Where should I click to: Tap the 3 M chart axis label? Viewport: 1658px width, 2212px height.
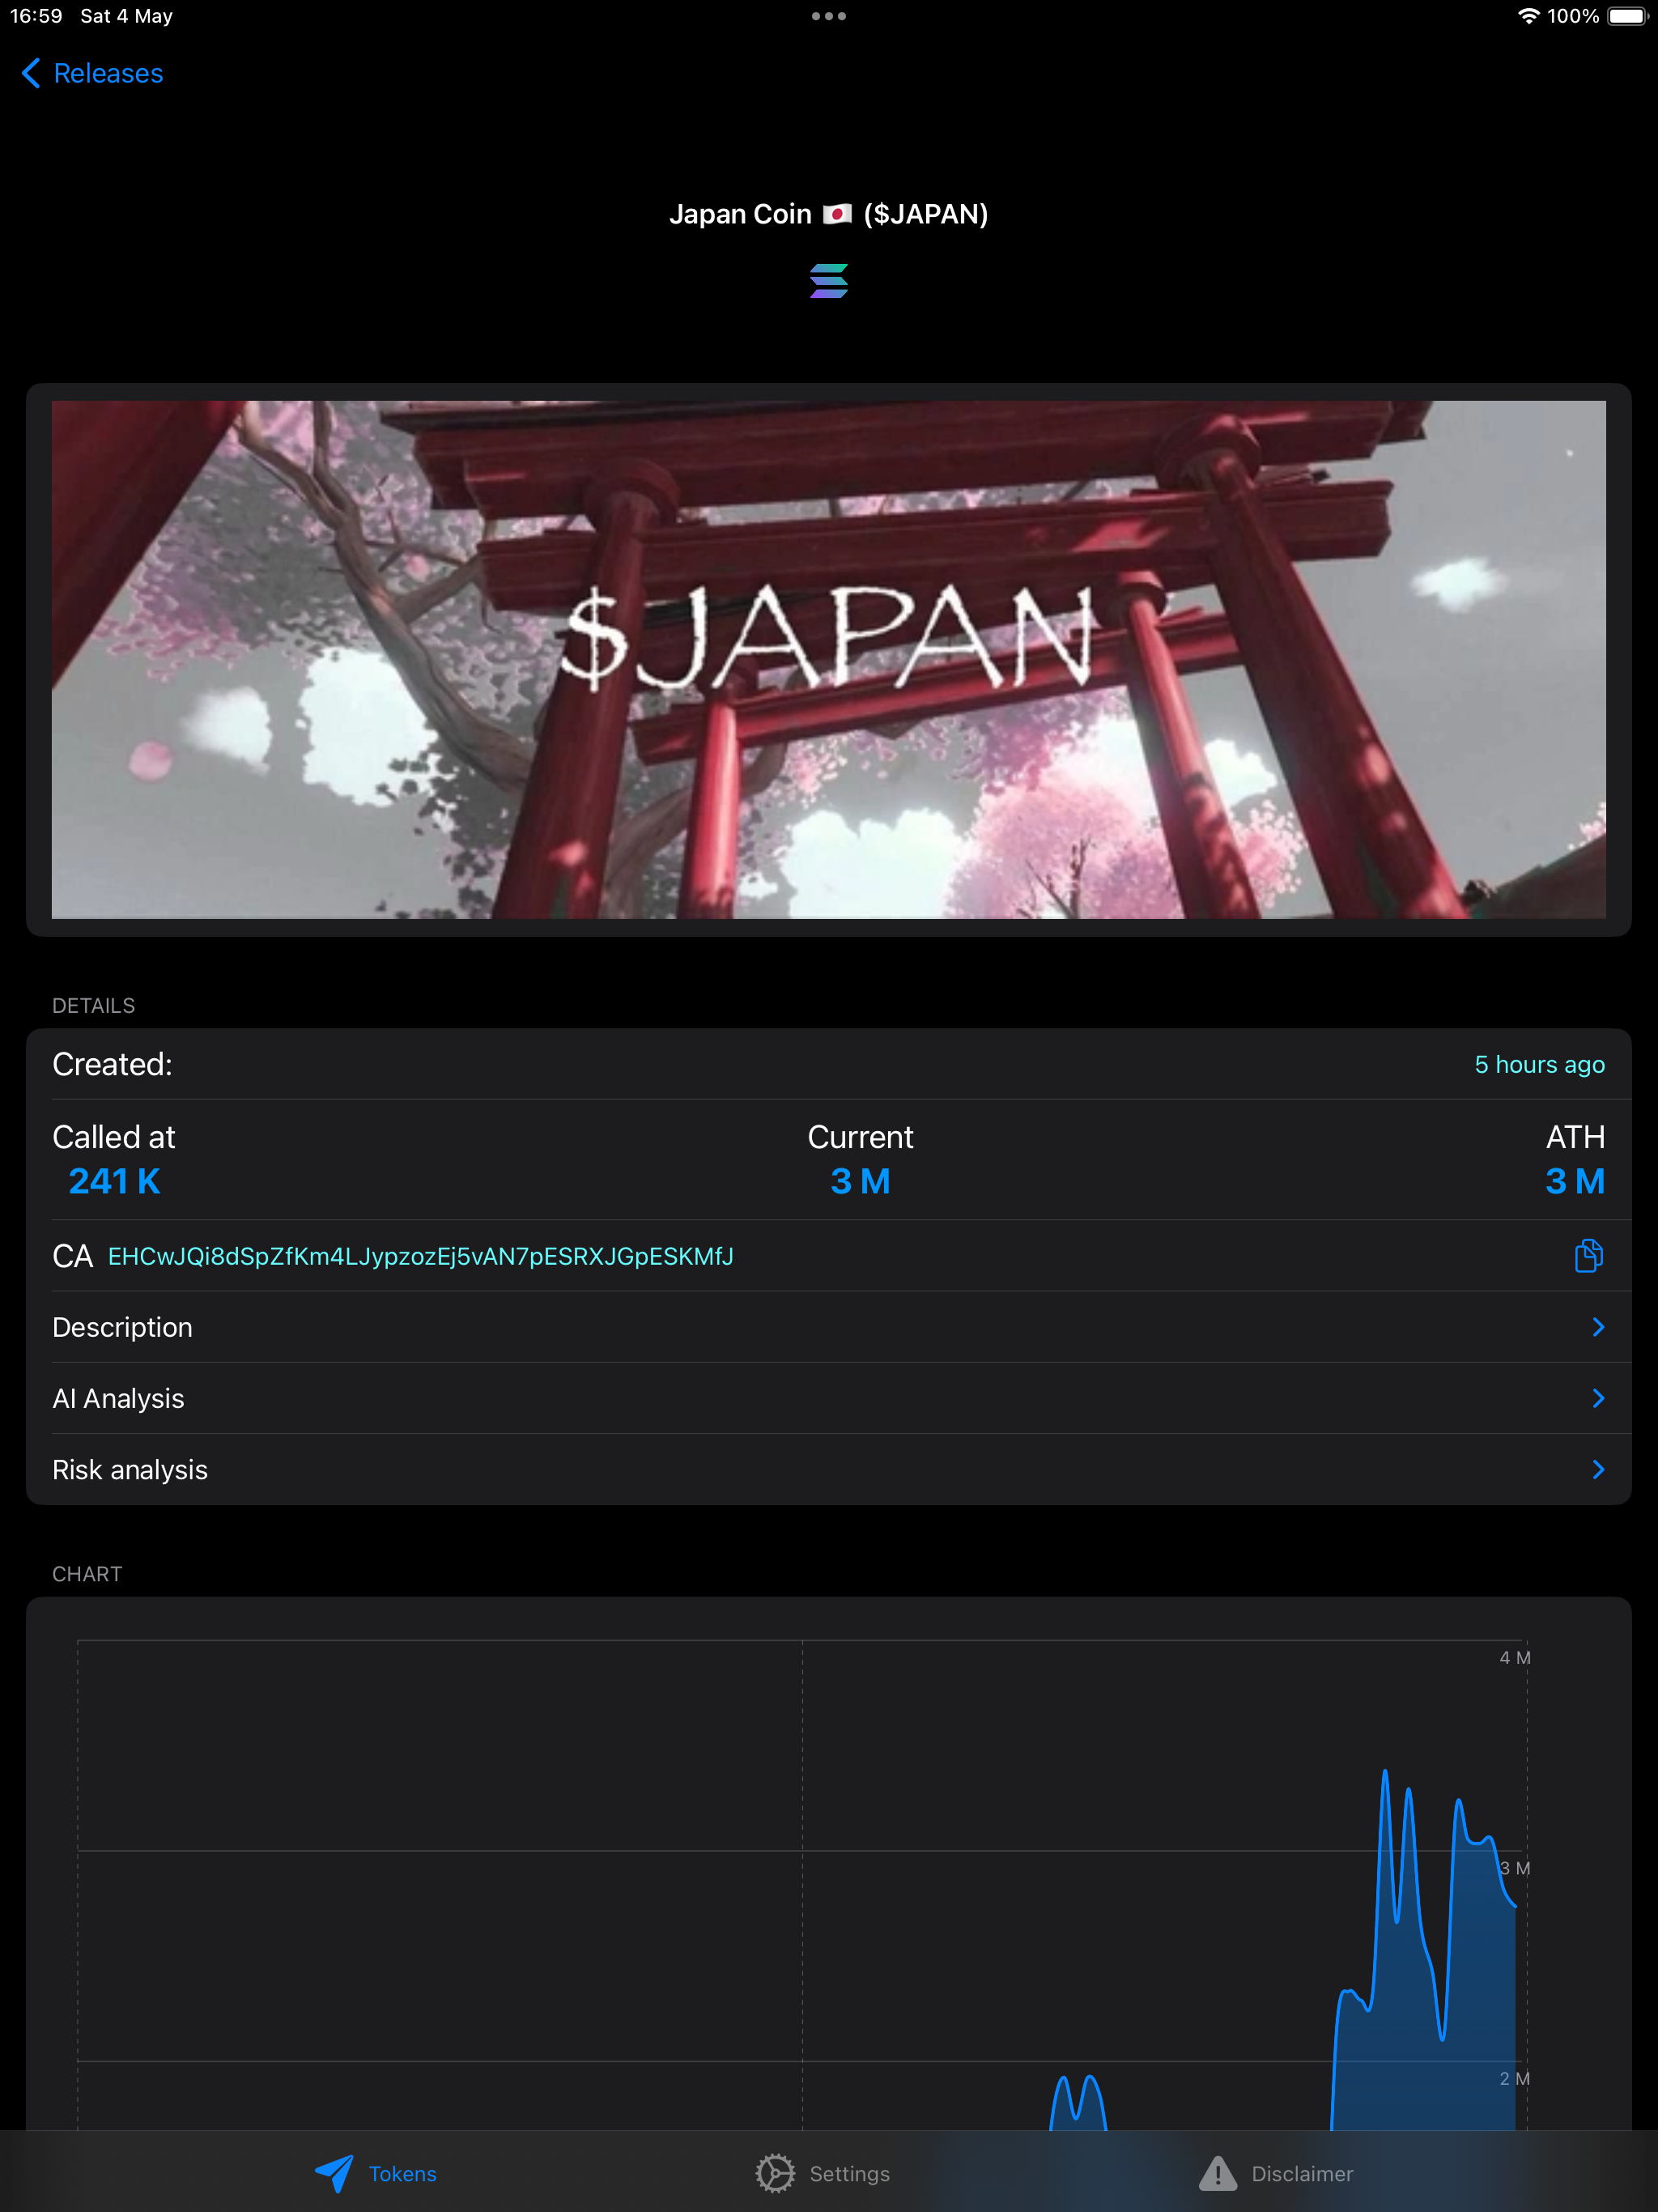(1515, 1868)
